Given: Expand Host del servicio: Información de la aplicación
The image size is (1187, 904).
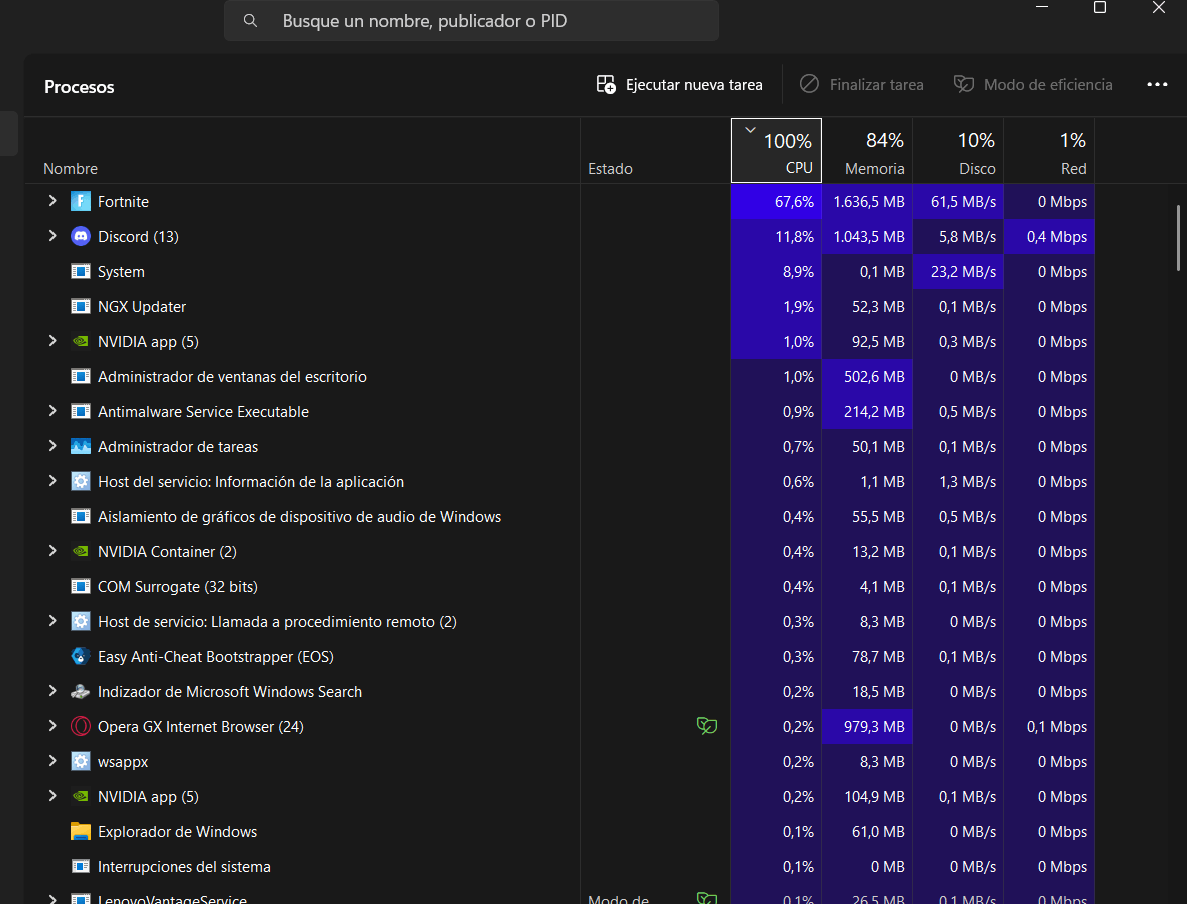Looking at the screenshot, I should [52, 480].
